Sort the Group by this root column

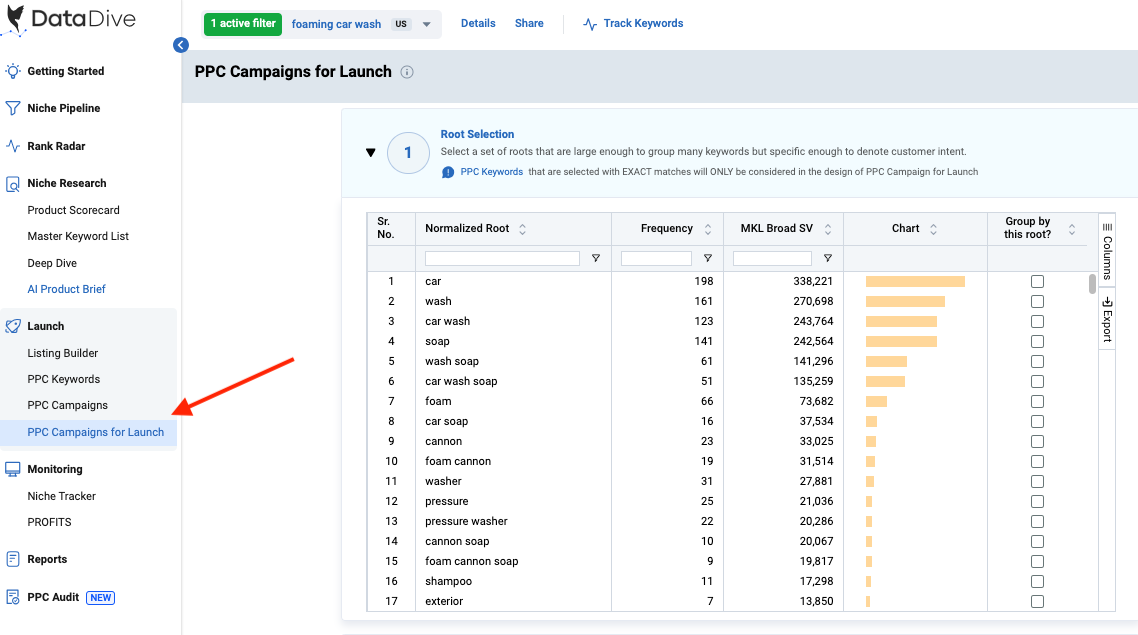pyautogui.click(x=1072, y=229)
